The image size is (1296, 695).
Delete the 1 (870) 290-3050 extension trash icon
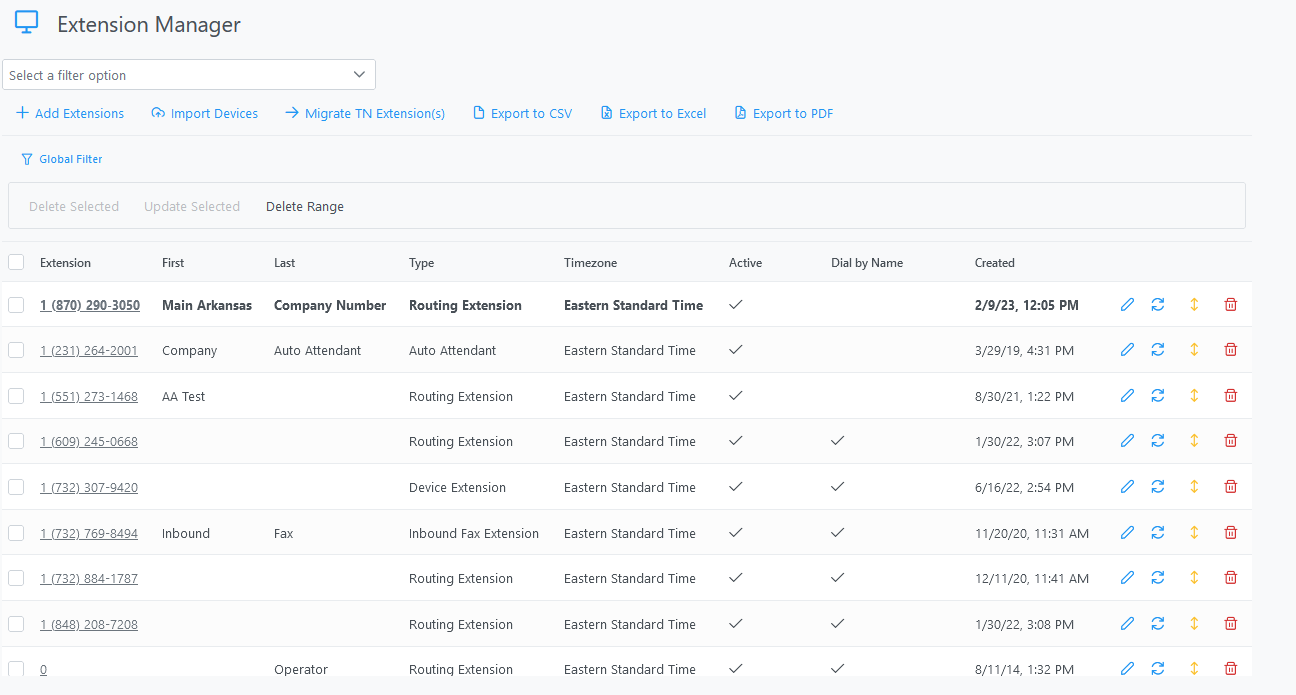[1231, 305]
